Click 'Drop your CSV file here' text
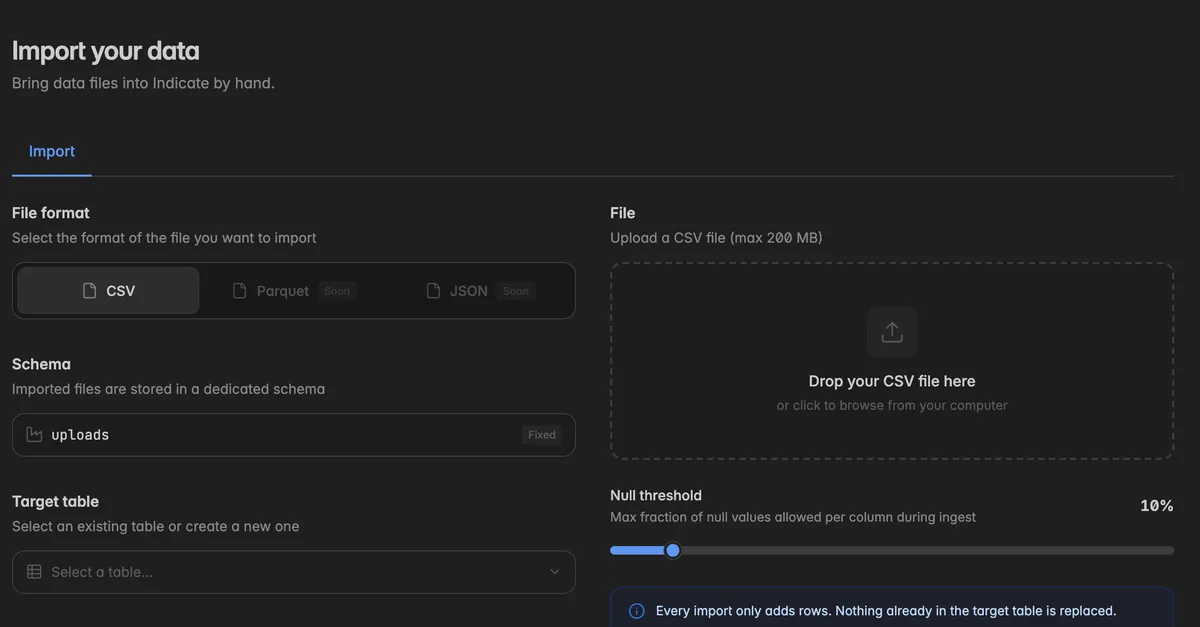 (x=892, y=381)
